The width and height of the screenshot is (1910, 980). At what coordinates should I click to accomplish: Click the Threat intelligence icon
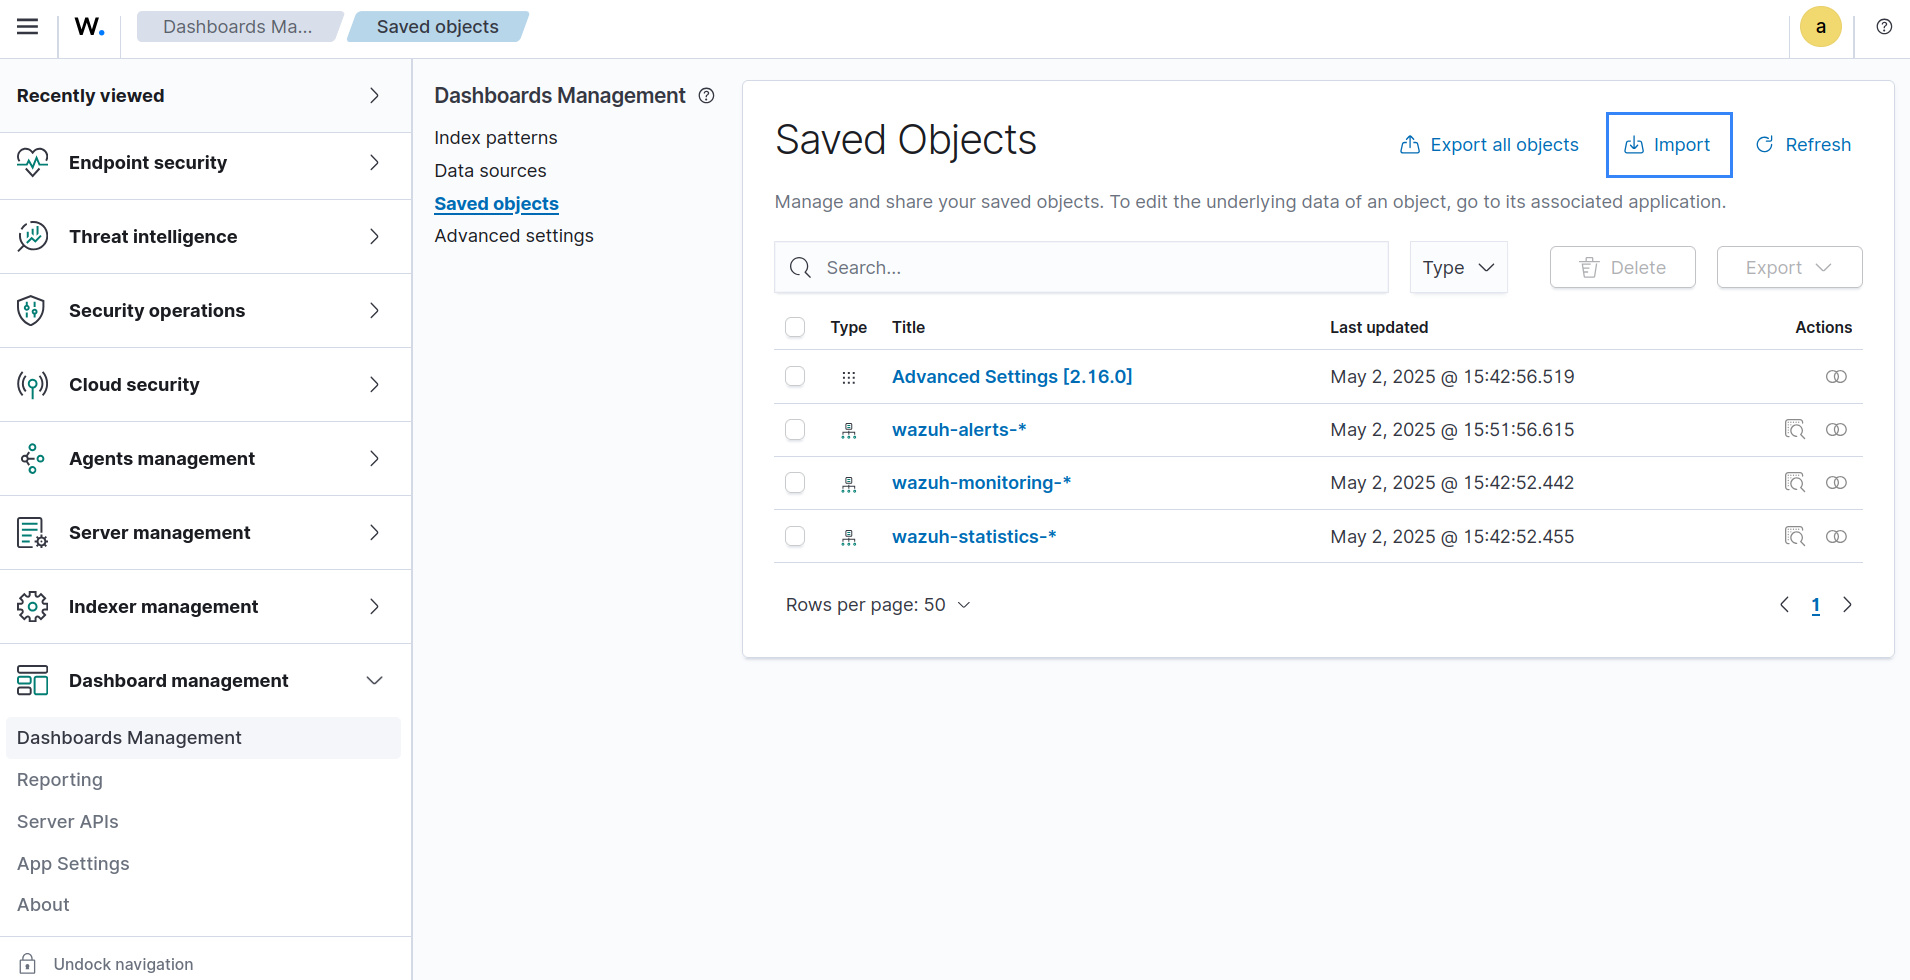pyautogui.click(x=32, y=236)
